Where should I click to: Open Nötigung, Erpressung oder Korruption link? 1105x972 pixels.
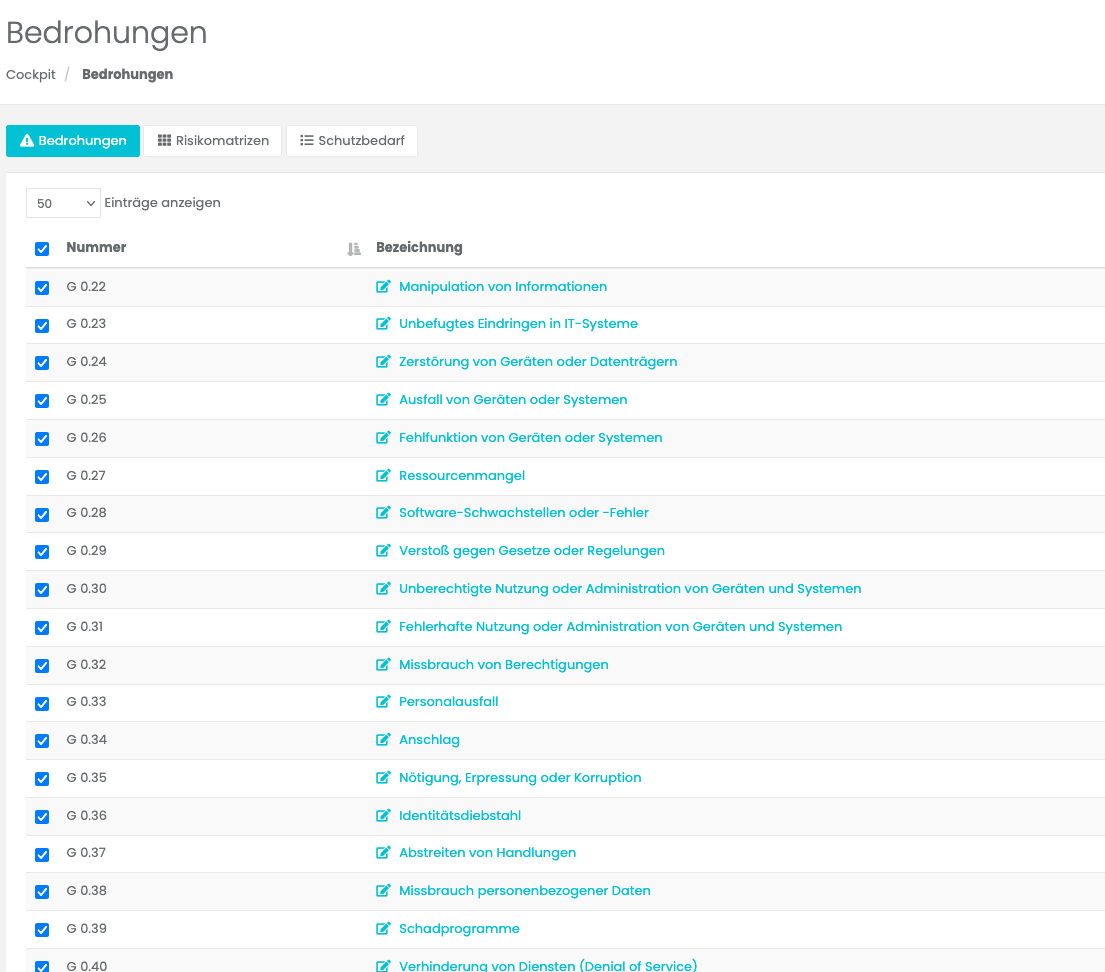click(x=520, y=777)
